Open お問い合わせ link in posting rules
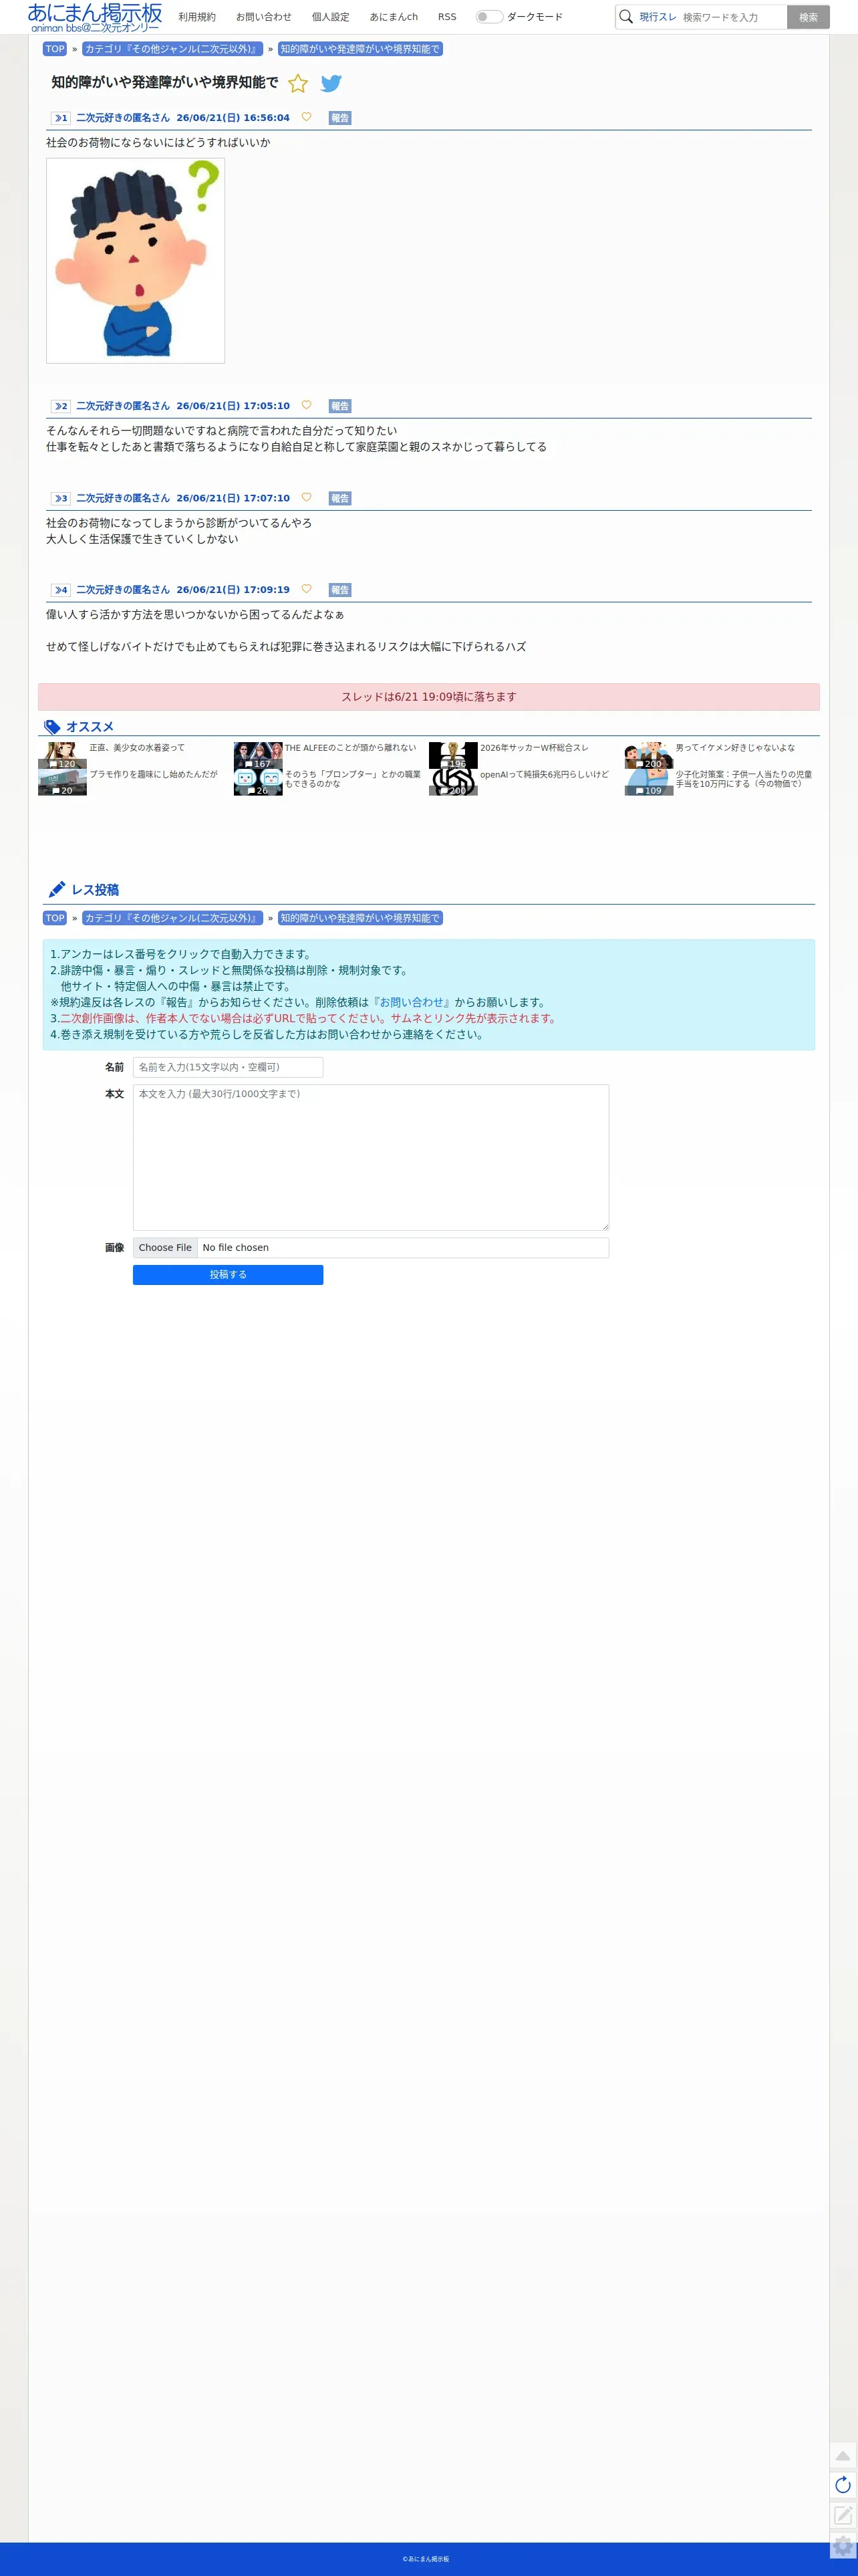The image size is (858, 2576). (412, 1002)
